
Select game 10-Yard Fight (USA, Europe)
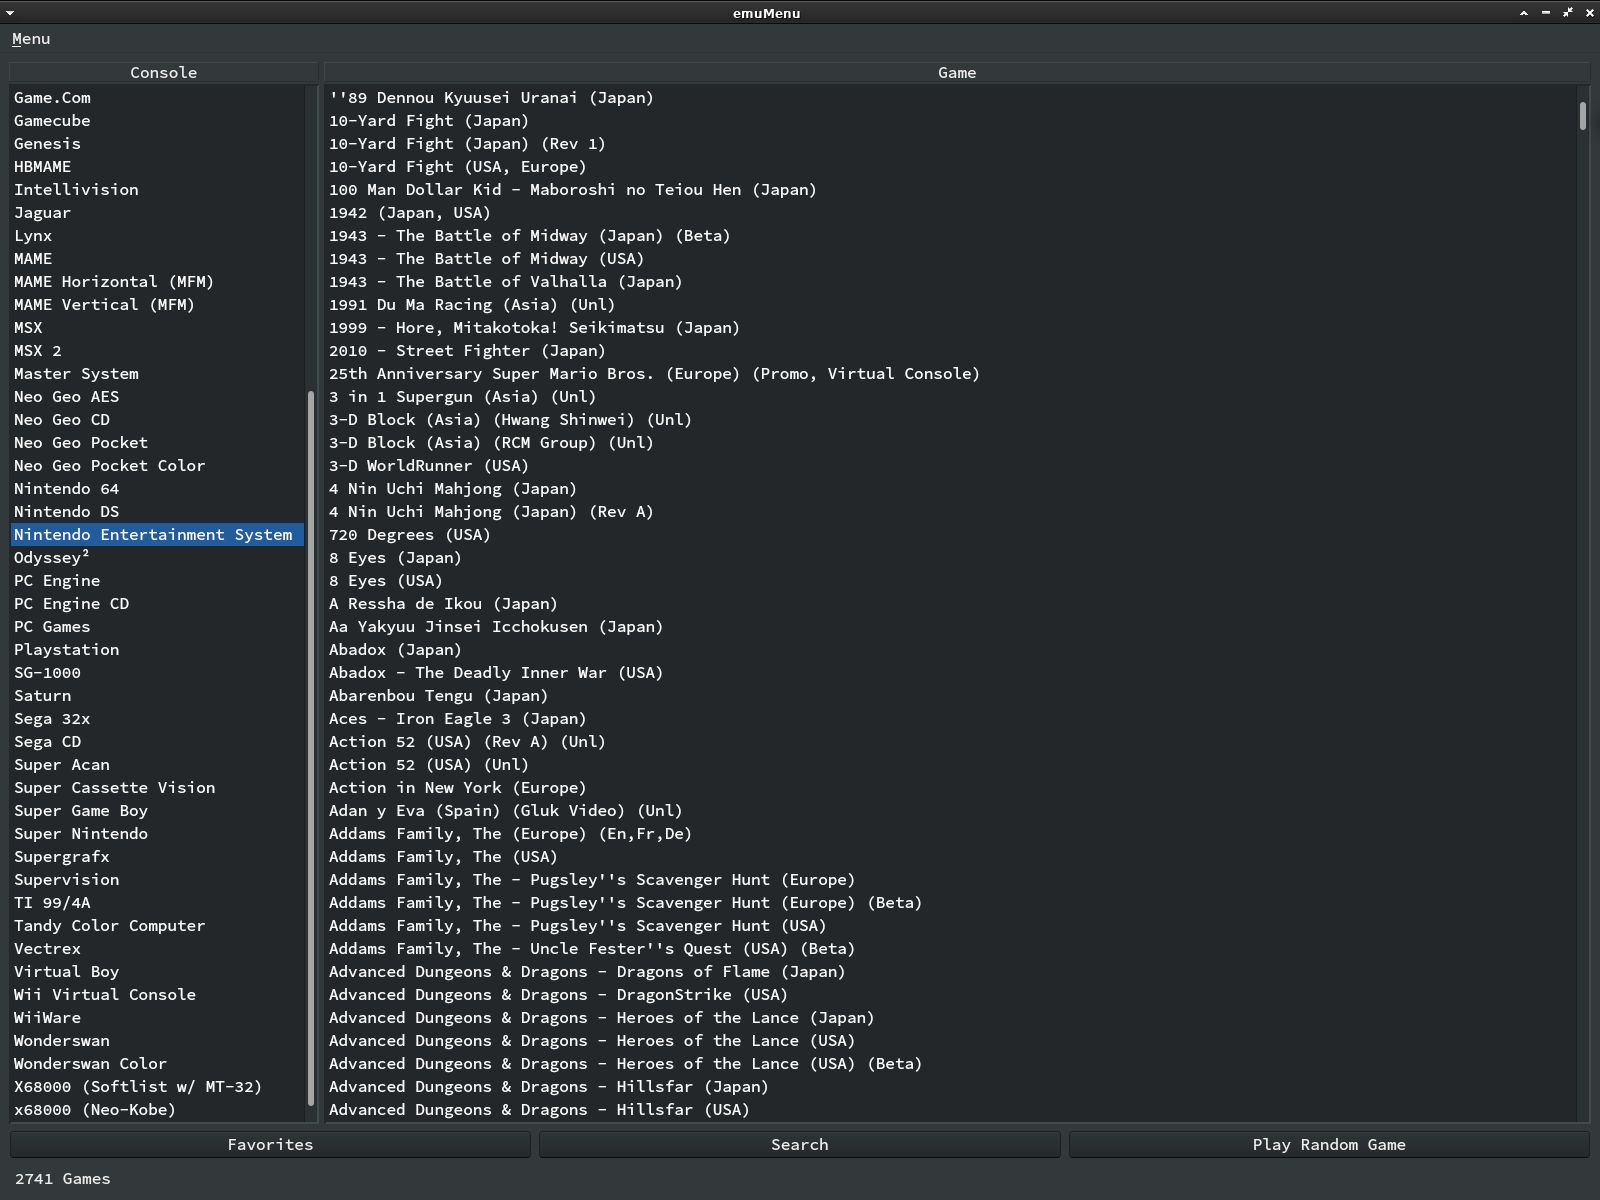[951, 167]
